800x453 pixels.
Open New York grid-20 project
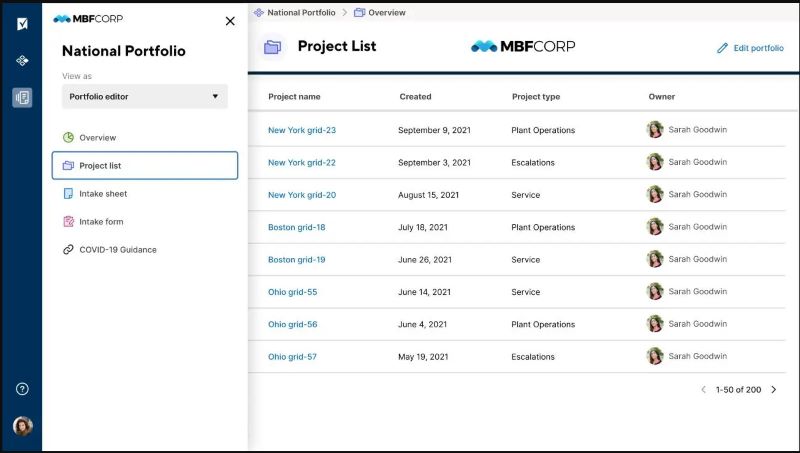(302, 195)
